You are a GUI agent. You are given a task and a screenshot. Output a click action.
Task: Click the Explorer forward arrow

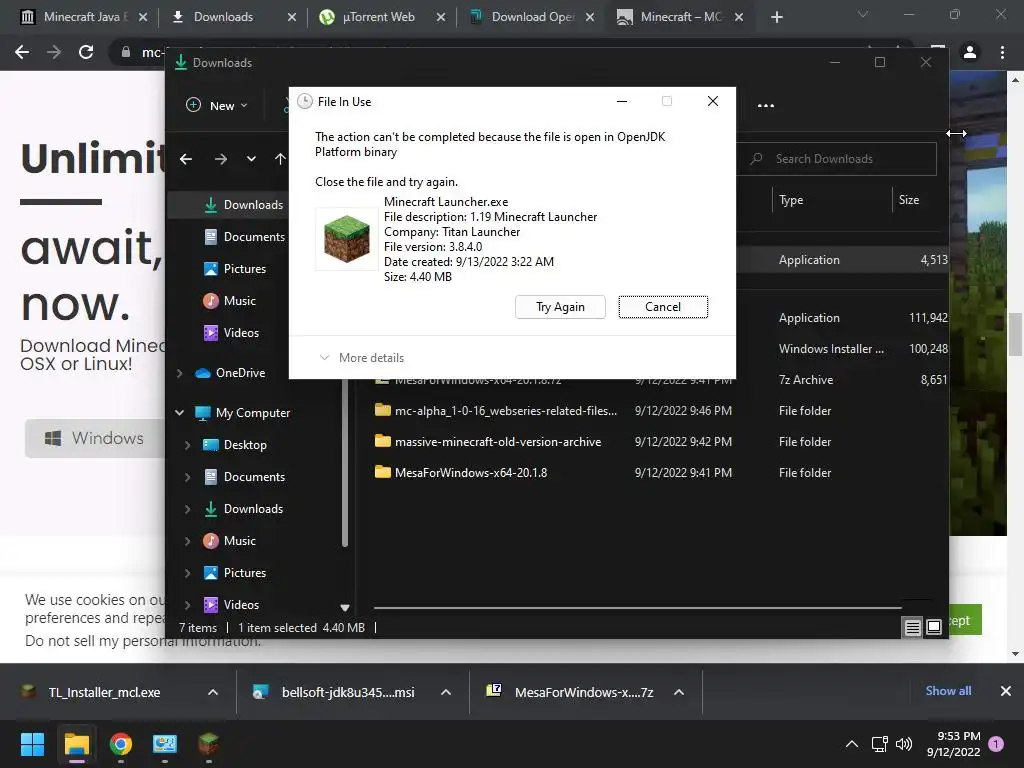[x=221, y=159]
